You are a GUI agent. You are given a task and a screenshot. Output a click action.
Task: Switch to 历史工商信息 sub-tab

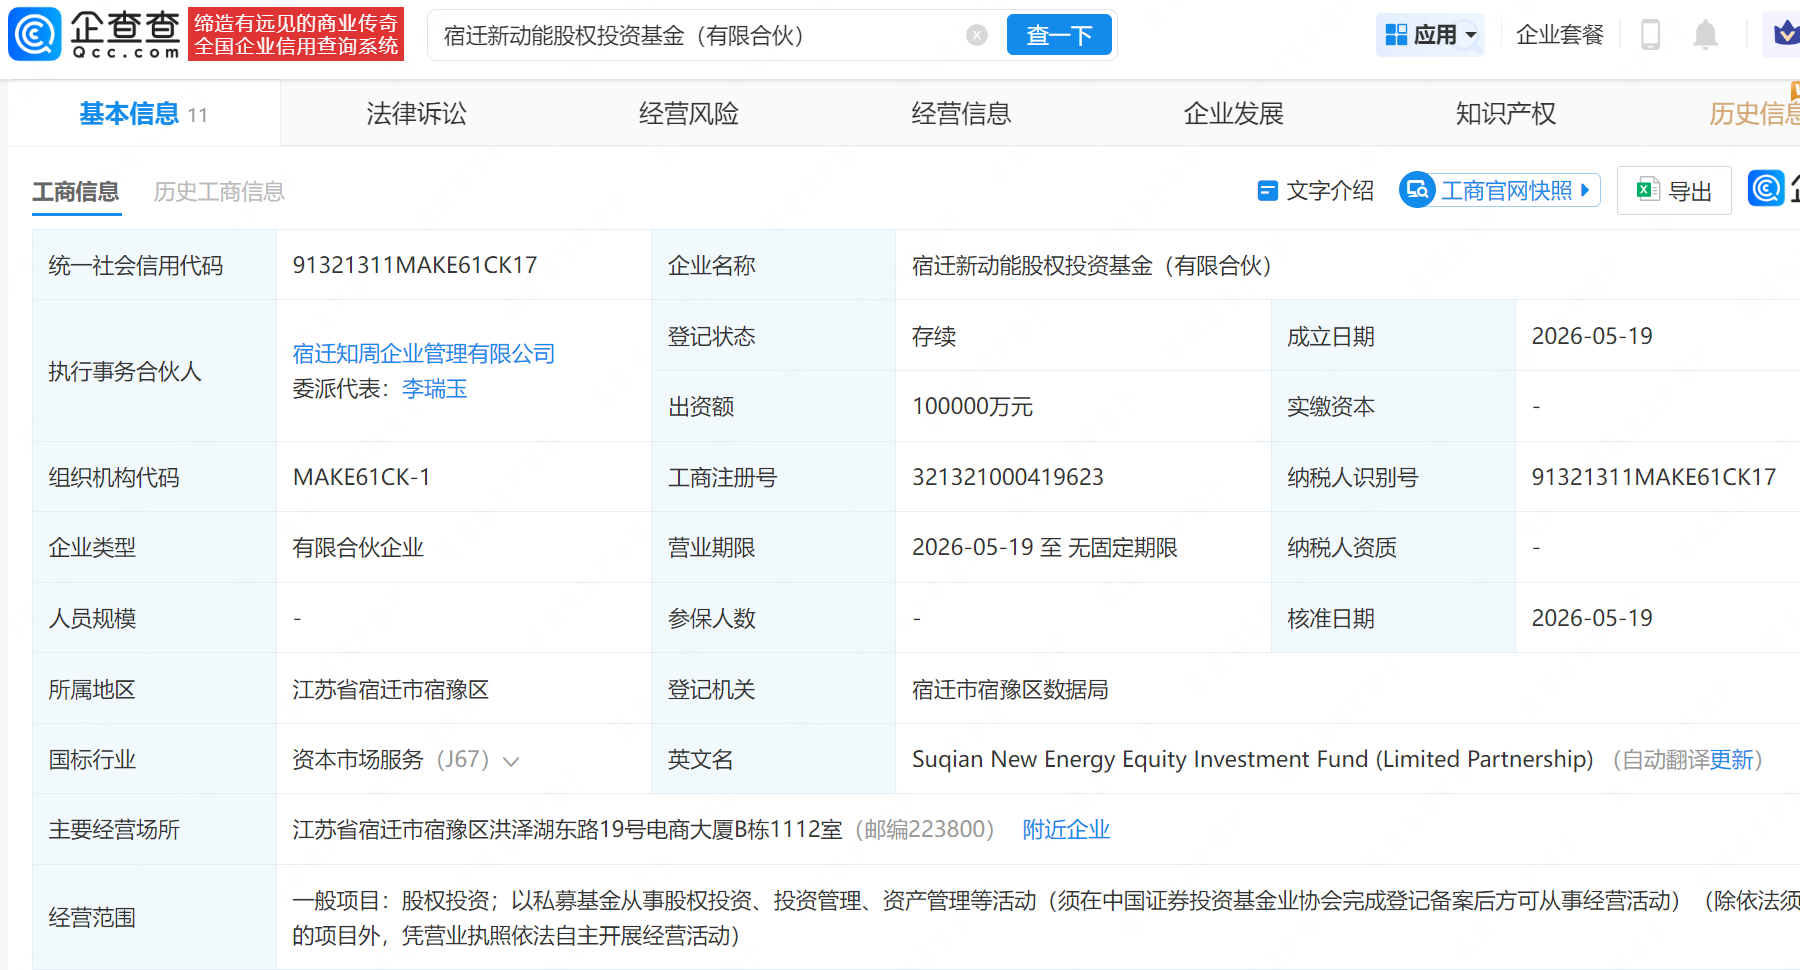219,191
